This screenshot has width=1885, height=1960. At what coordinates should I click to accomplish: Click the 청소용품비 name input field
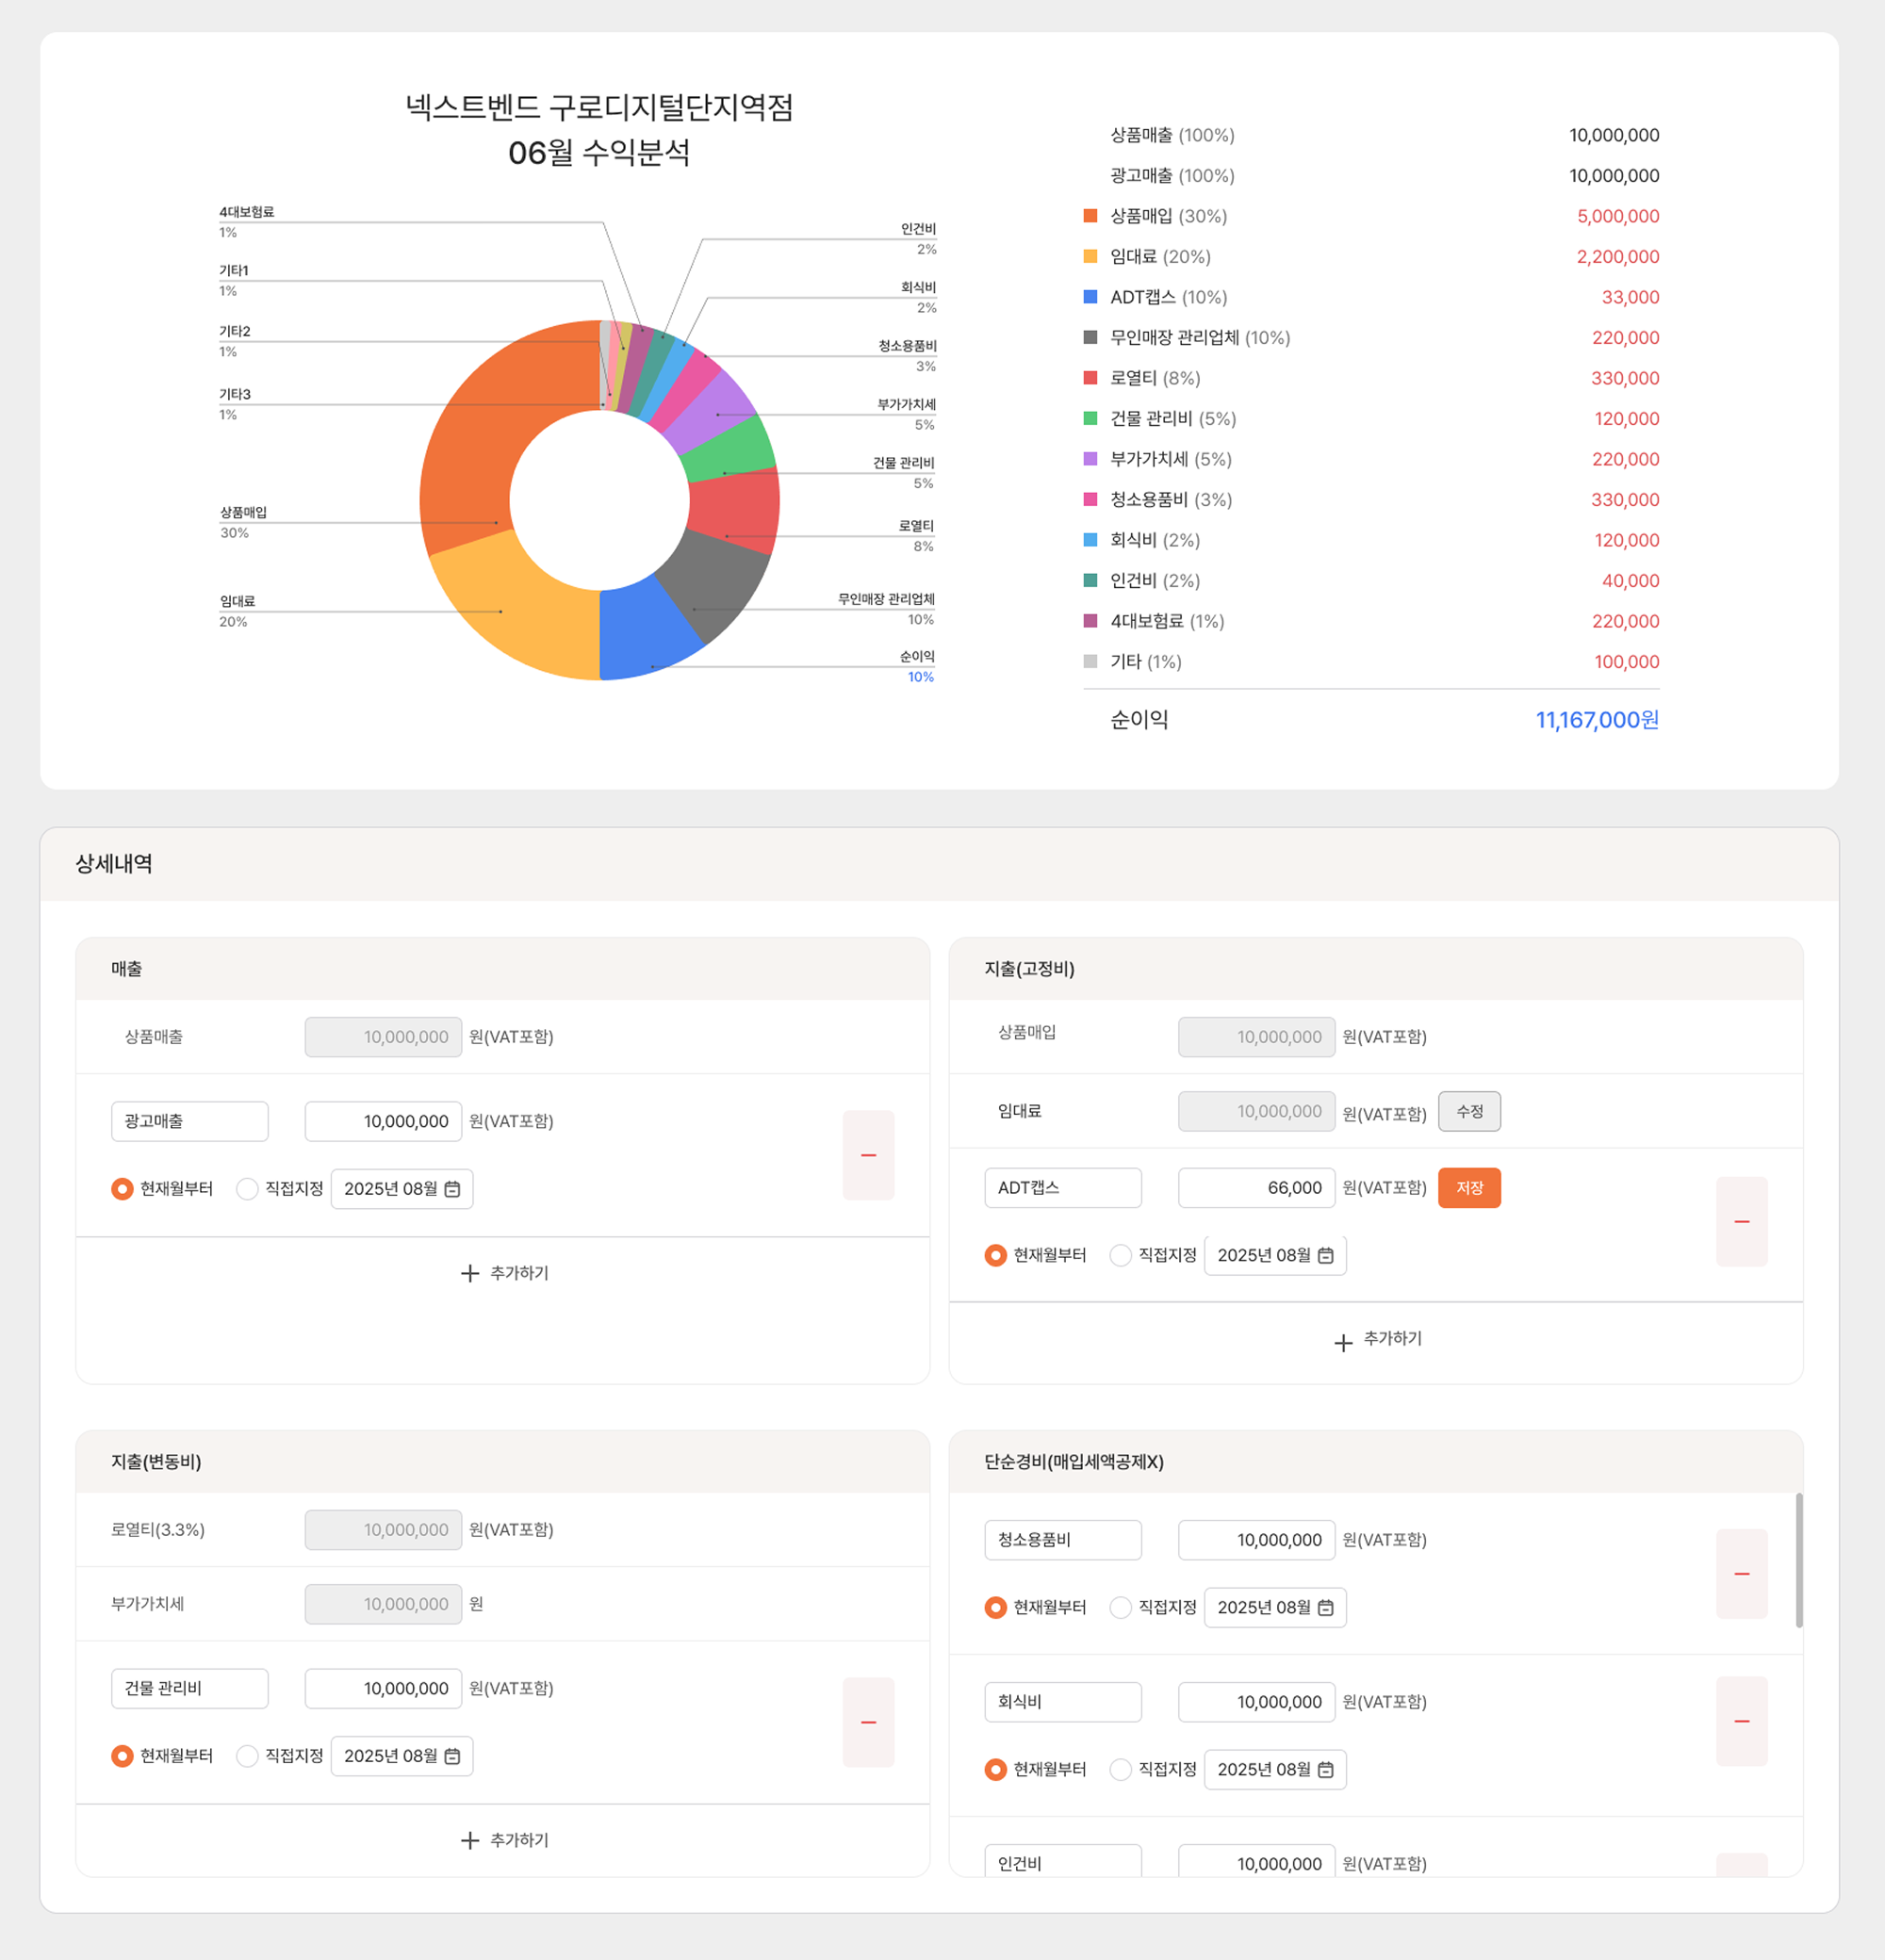[1062, 1540]
